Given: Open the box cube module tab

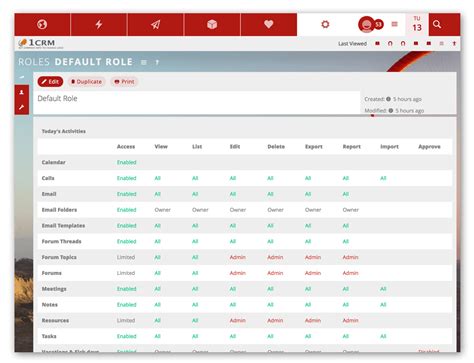Looking at the screenshot, I should [x=212, y=24].
